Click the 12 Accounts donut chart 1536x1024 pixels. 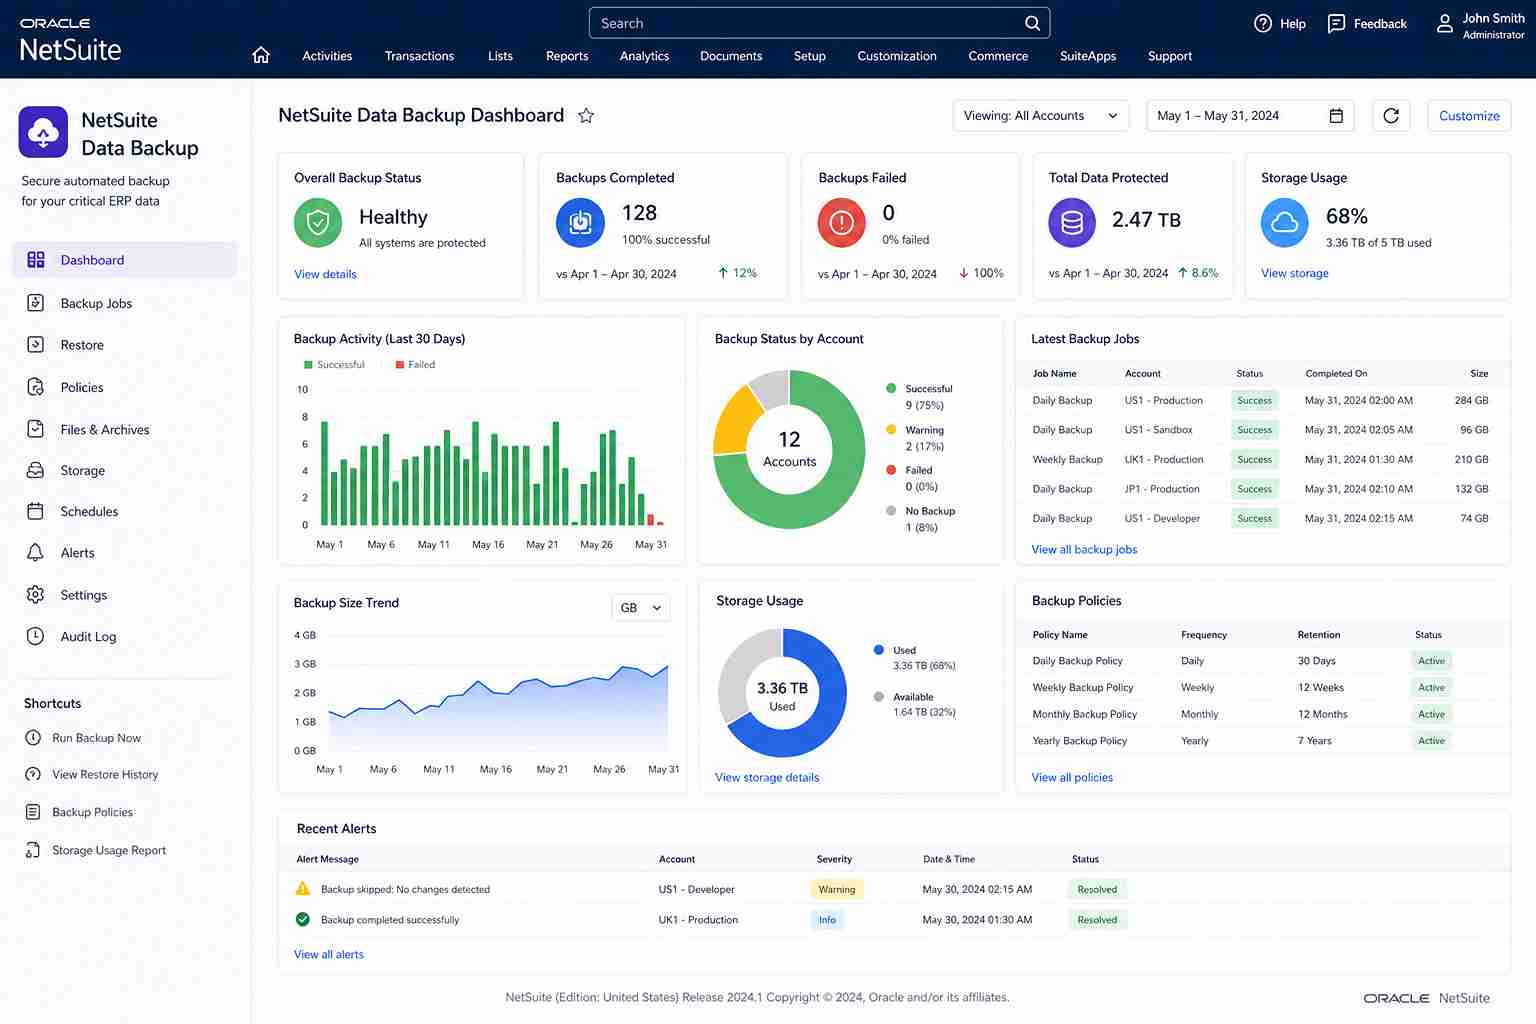789,449
